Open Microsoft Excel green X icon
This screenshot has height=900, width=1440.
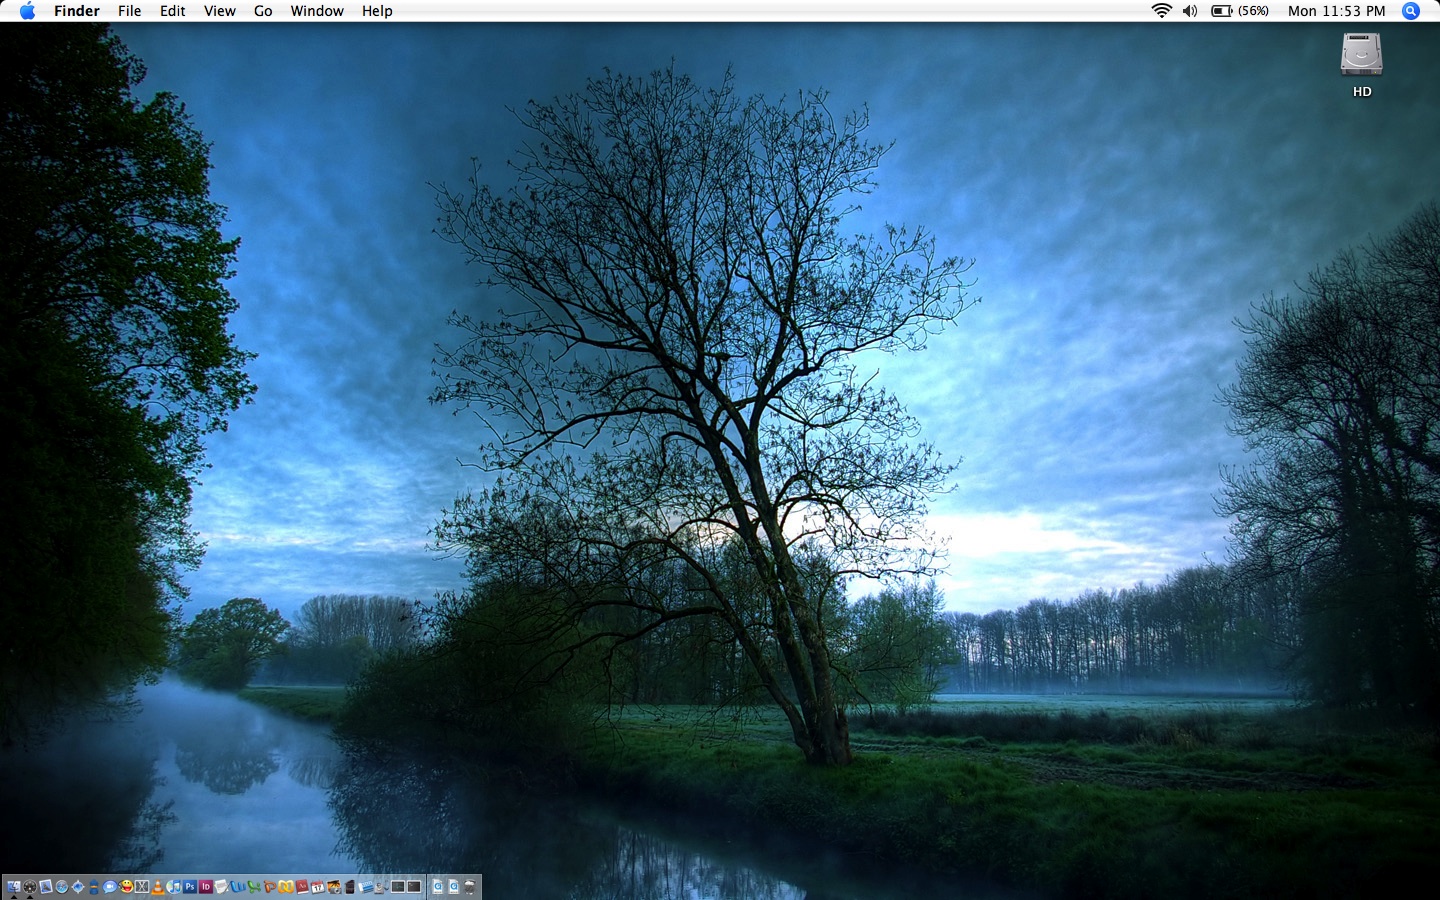click(254, 886)
